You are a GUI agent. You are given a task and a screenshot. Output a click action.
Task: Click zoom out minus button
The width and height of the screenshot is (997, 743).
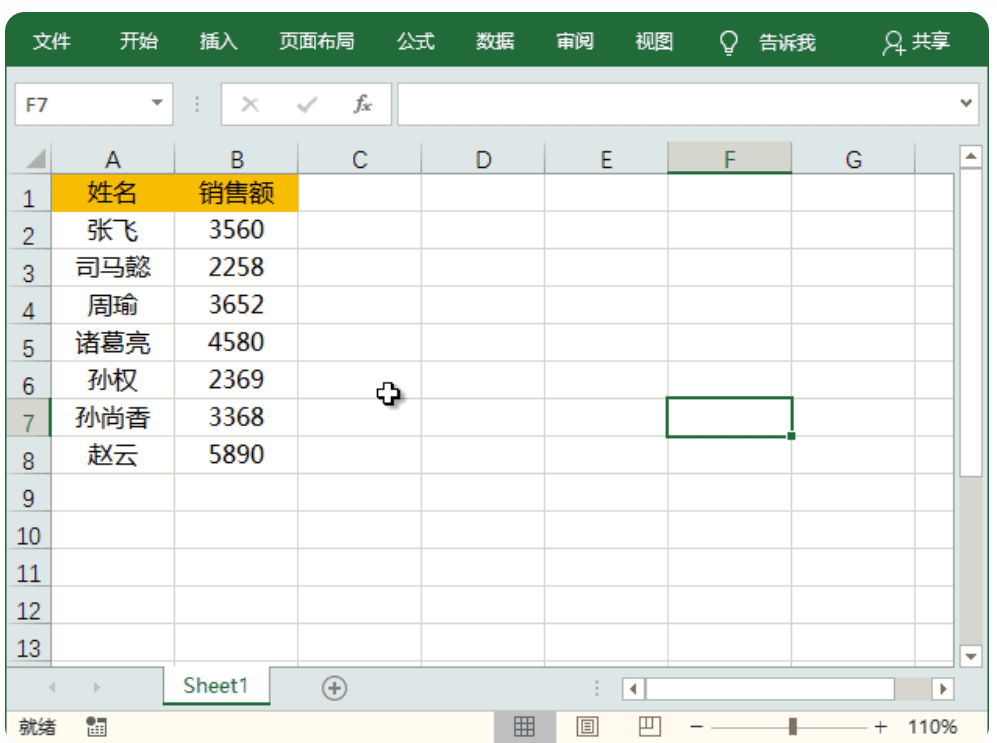tap(696, 726)
